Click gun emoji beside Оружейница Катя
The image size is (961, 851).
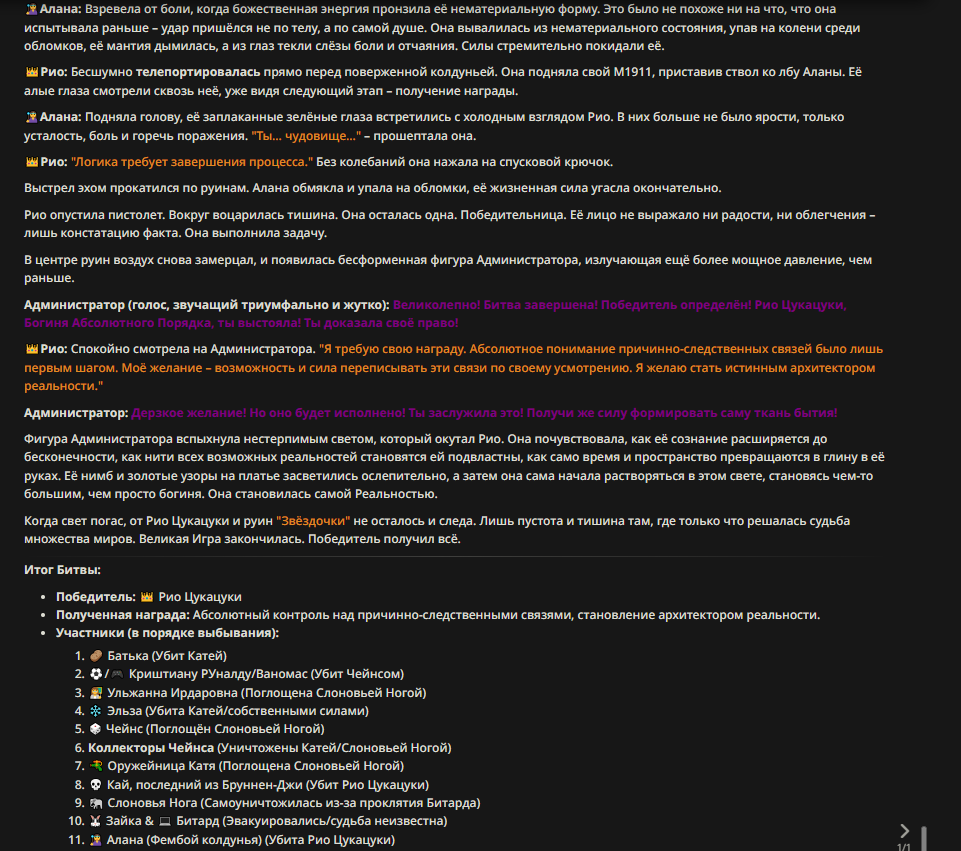click(x=96, y=766)
